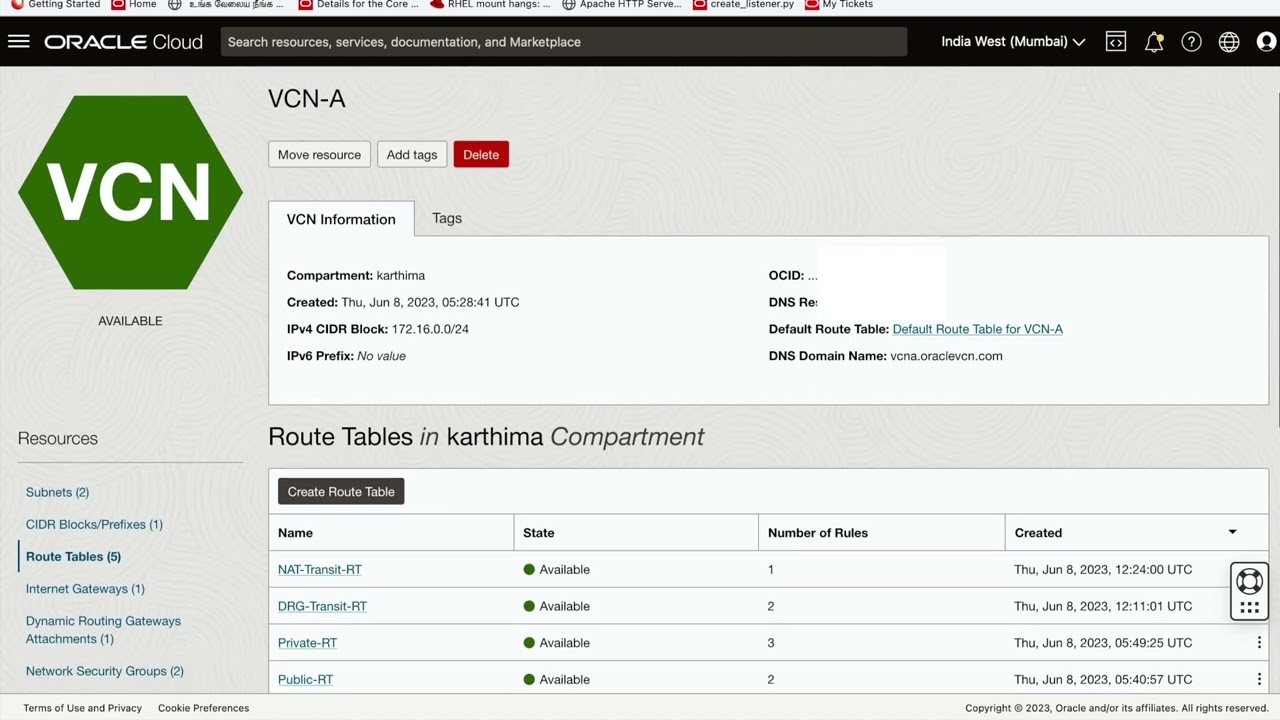The width and height of the screenshot is (1280, 720).
Task: Open the help question mark menu
Action: click(1191, 42)
